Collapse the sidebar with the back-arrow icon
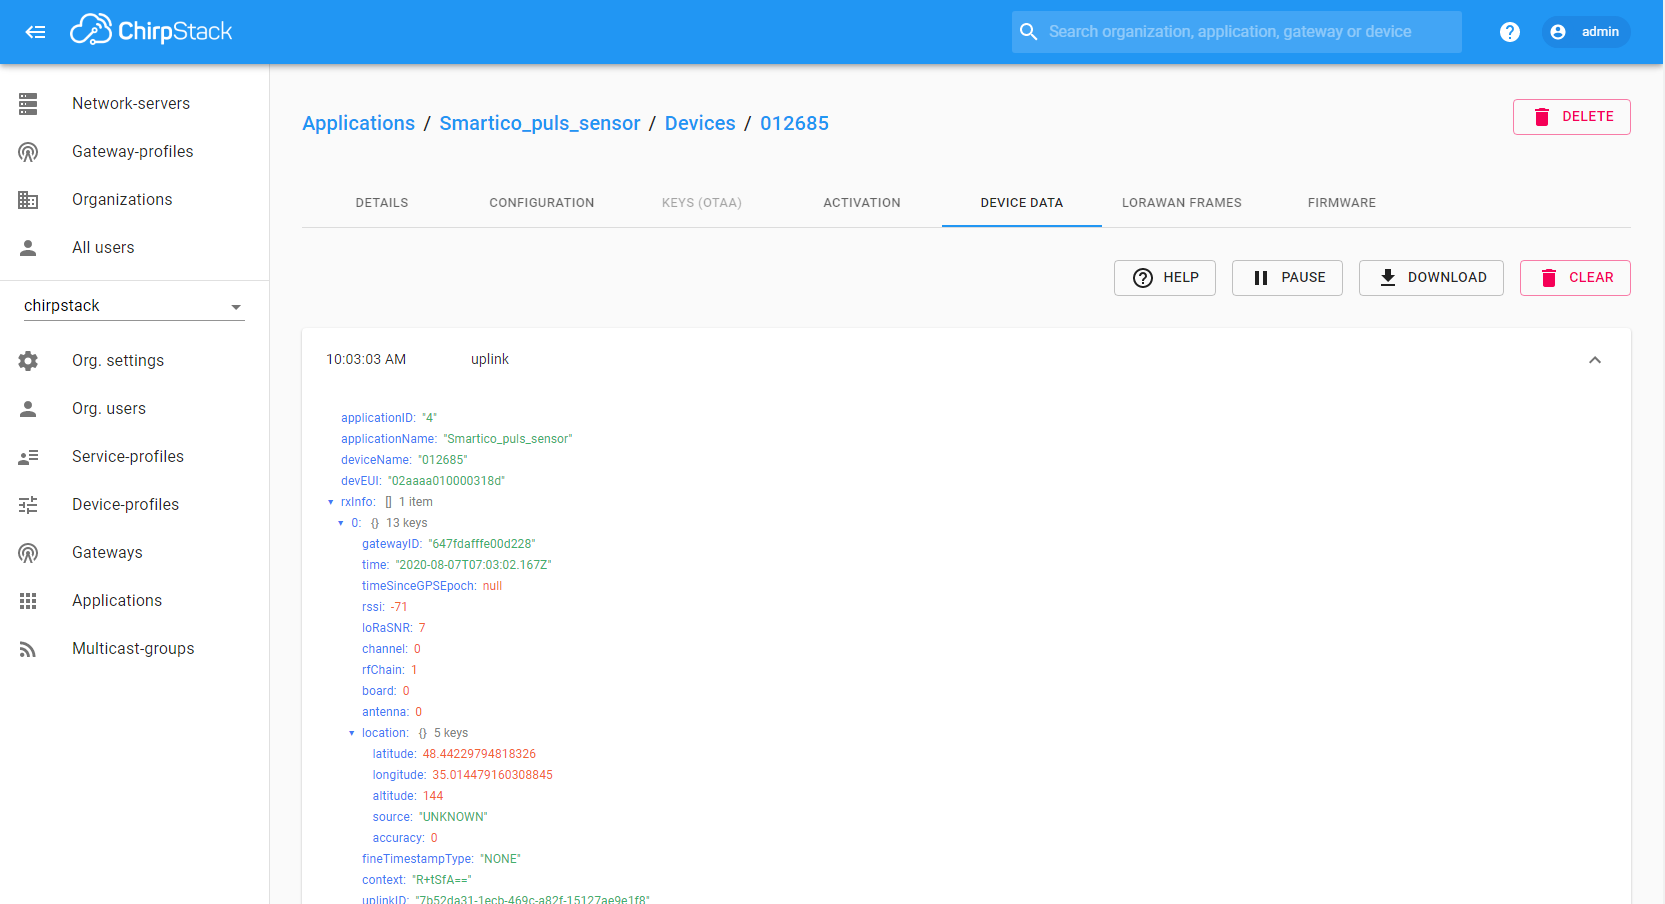Viewport: 1665px width, 904px height. (x=35, y=32)
